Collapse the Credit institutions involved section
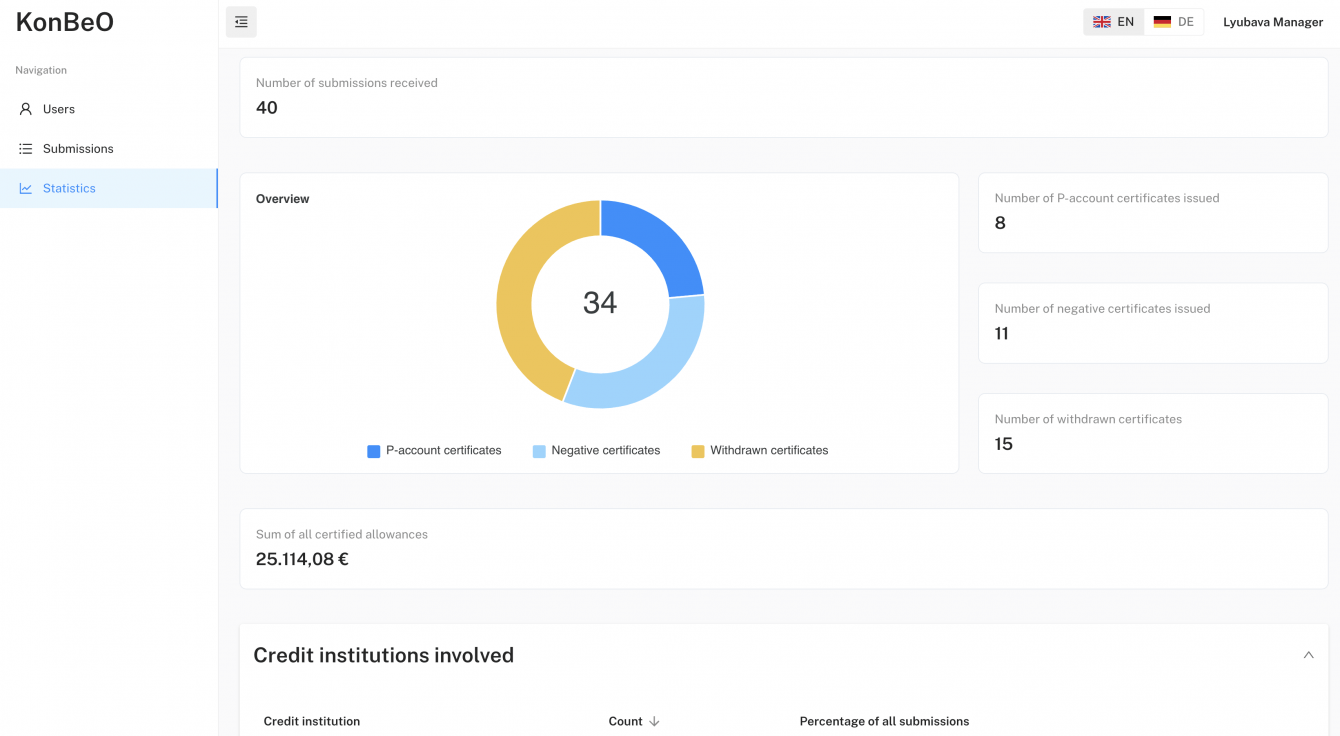Screen dimensions: 1340x736 (x=1308, y=655)
